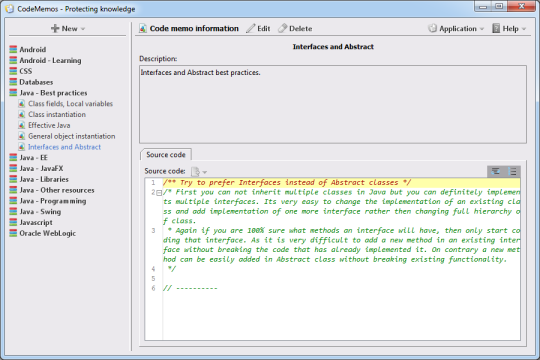The width and height of the screenshot is (540, 360).
Task: Toggle the line numbers icon above code
Action: 512,171
